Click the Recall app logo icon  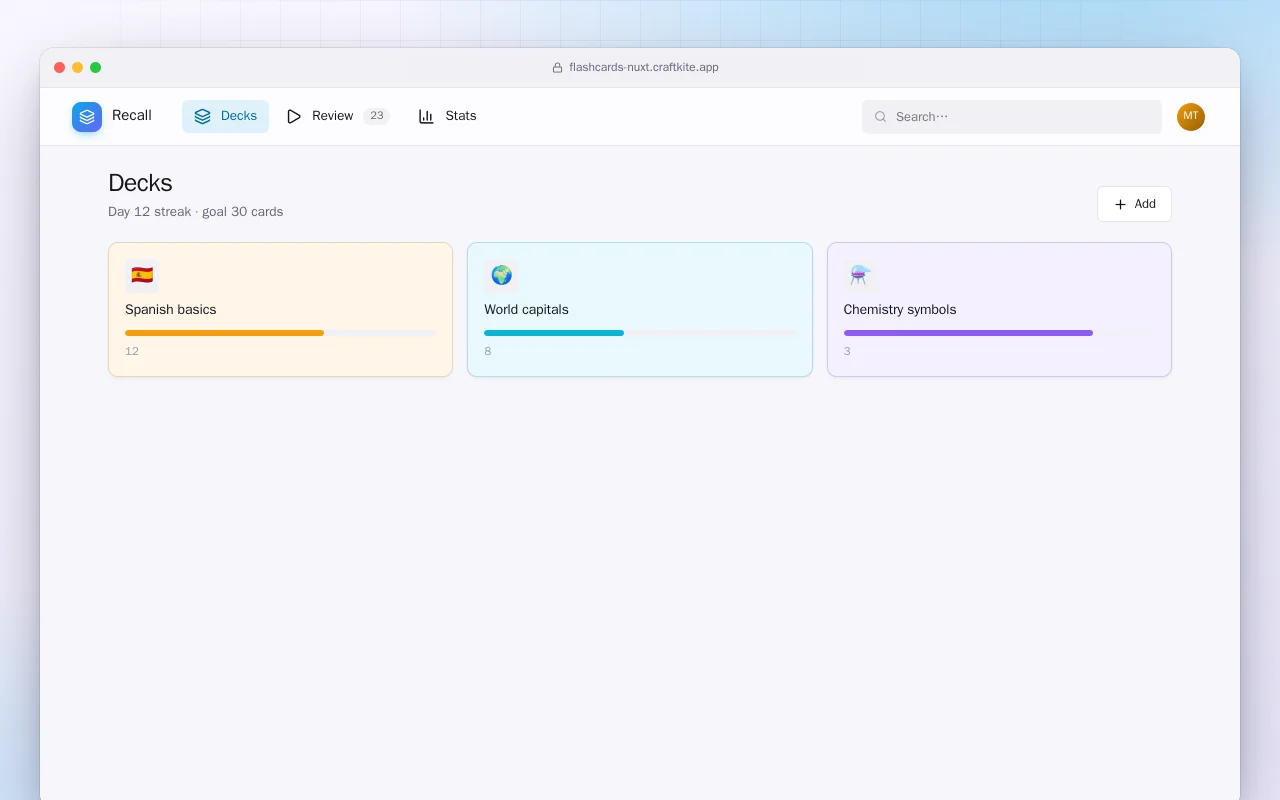[87, 117]
